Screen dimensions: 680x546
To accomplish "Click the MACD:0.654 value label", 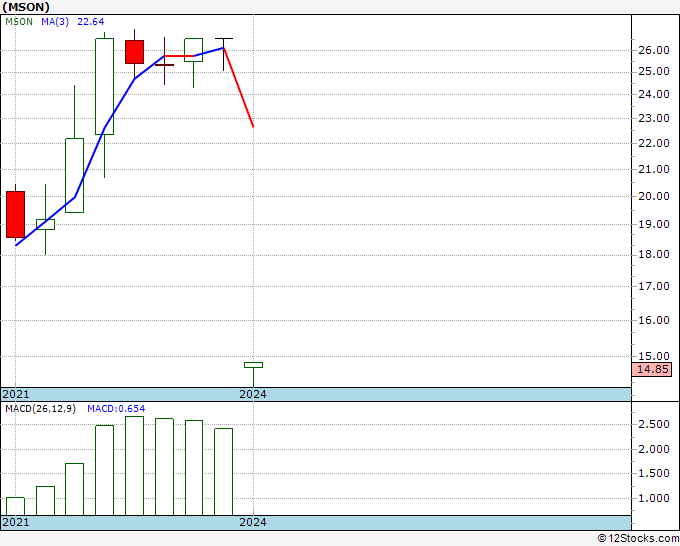I will coord(116,409).
